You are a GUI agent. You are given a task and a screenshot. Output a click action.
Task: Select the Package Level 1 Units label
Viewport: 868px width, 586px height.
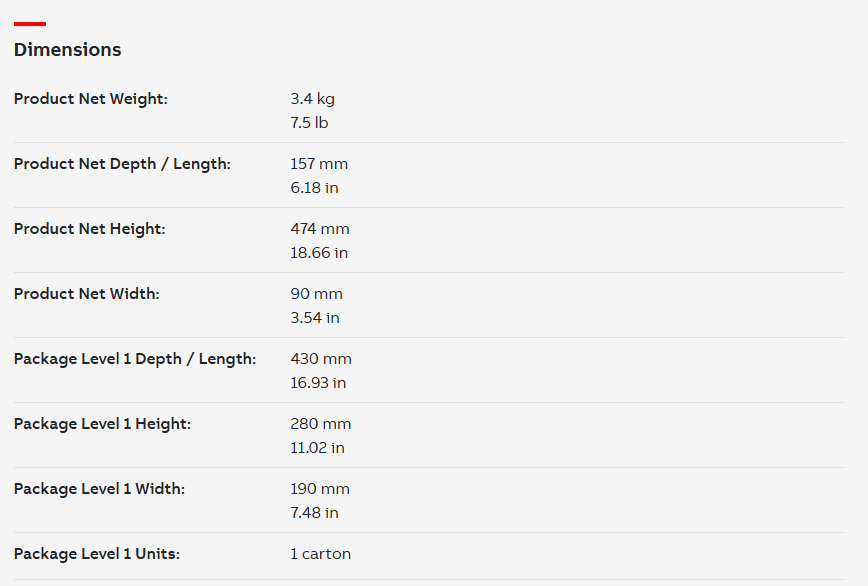pyautogui.click(x=97, y=554)
